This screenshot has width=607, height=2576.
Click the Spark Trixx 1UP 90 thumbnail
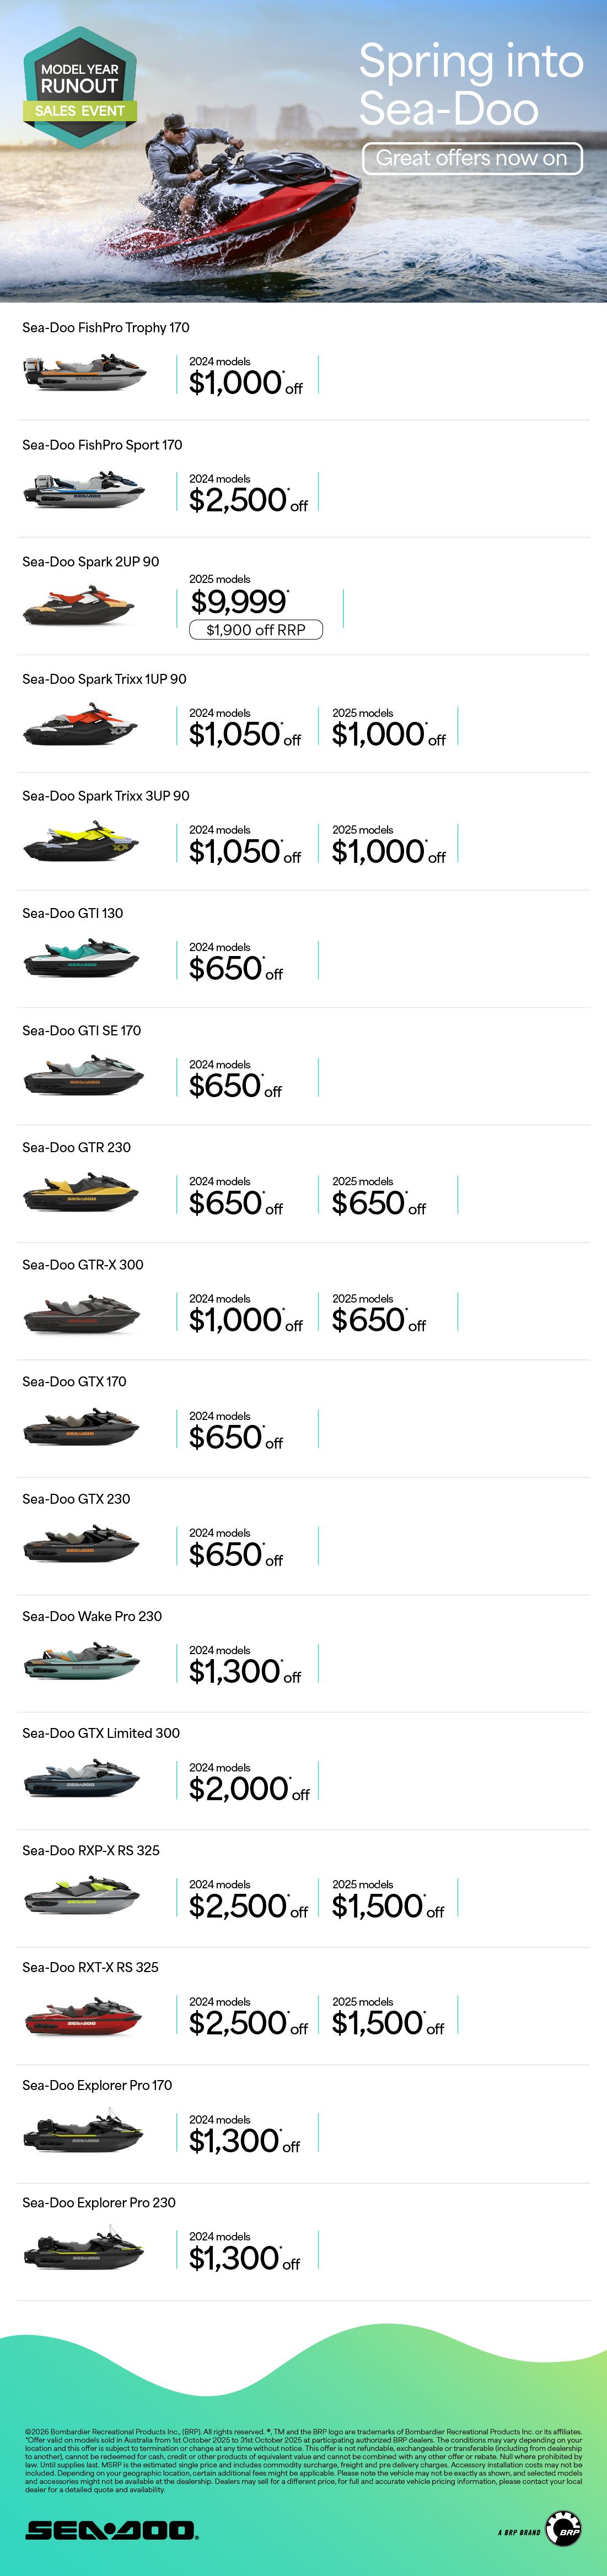(80, 725)
